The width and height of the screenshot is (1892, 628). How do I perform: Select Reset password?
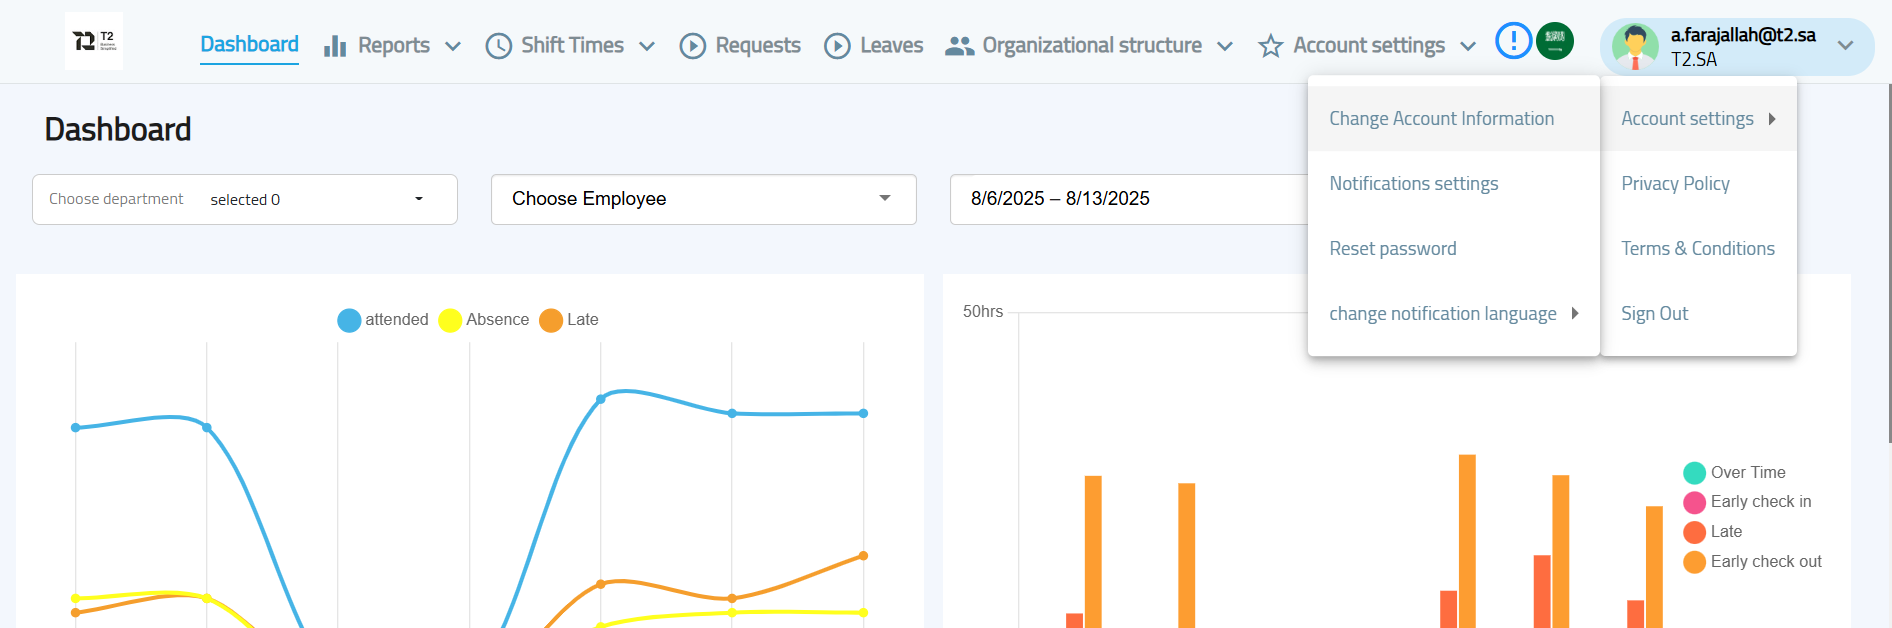click(1454, 248)
